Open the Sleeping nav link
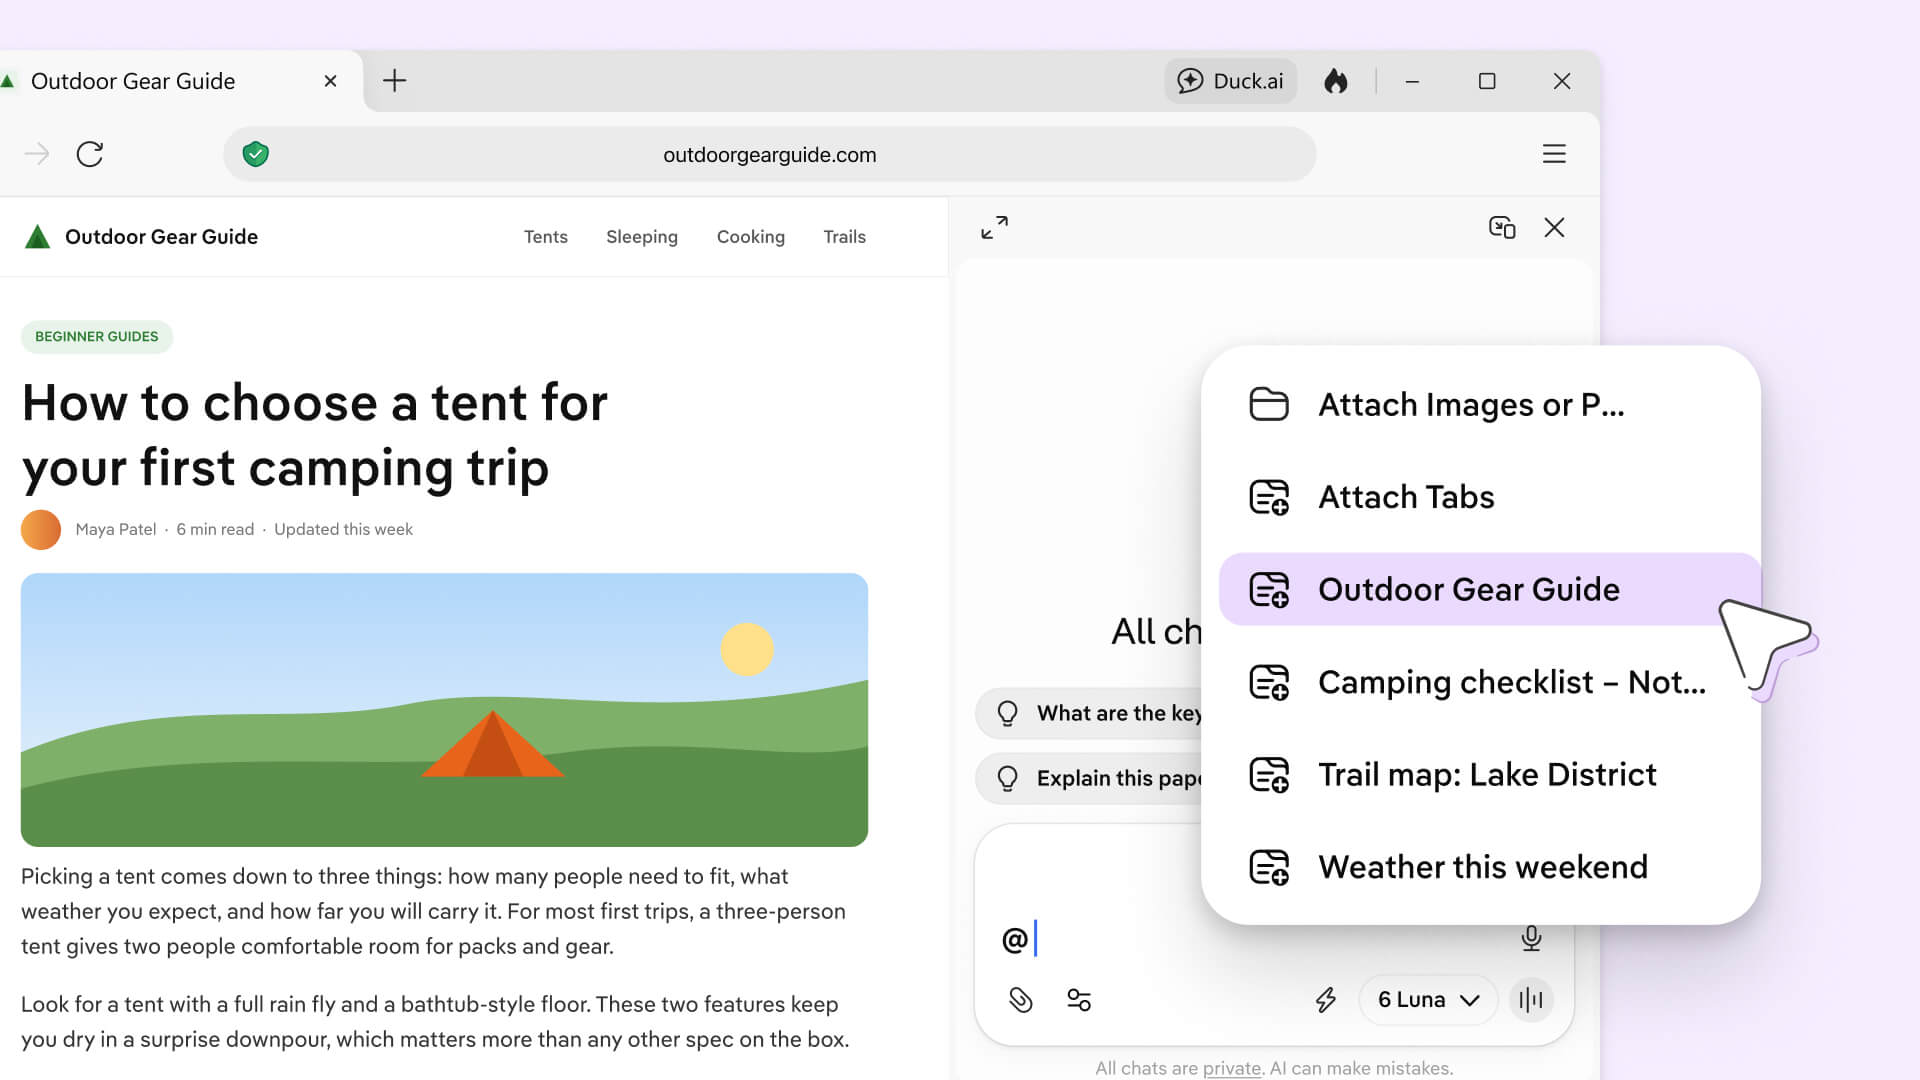Image resolution: width=1920 pixels, height=1080 pixels. (x=642, y=237)
